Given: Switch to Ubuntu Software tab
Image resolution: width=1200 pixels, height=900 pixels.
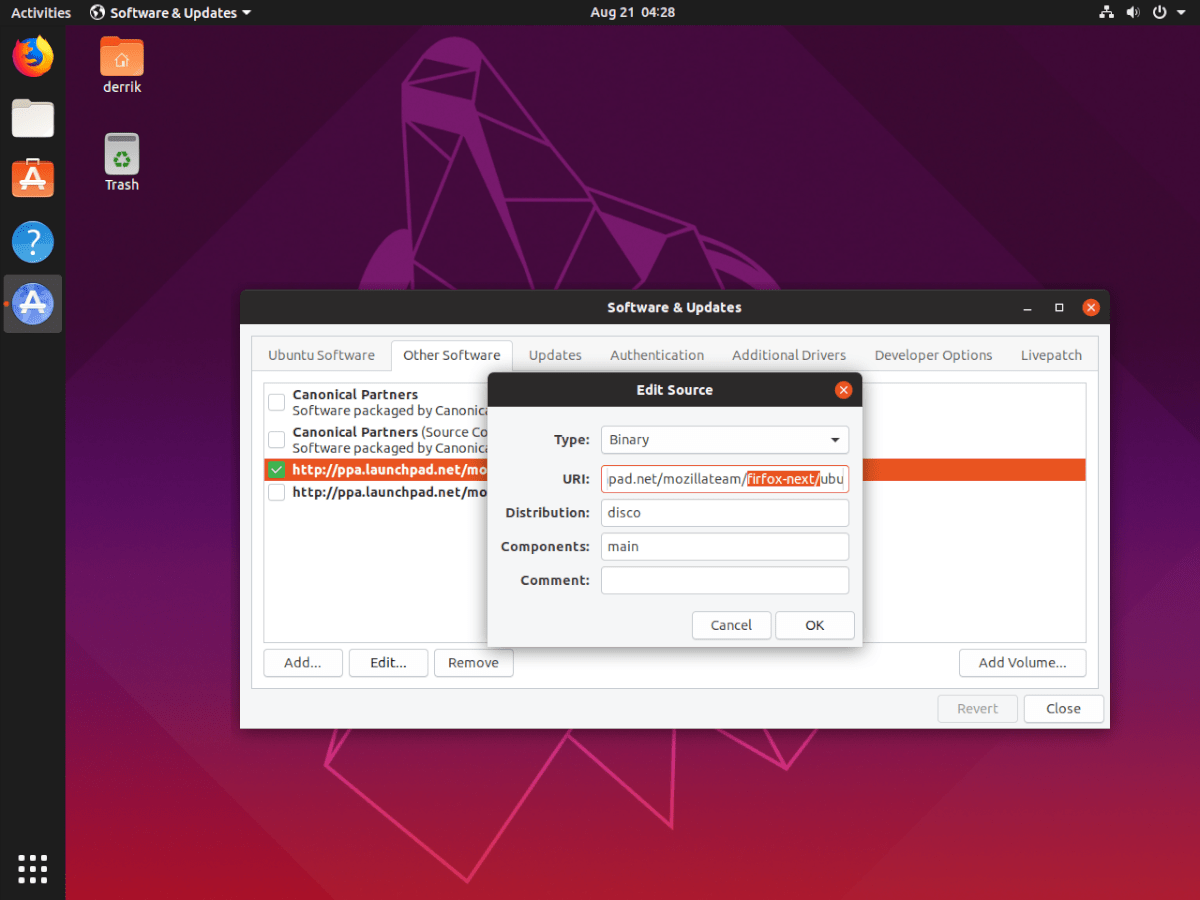Looking at the screenshot, I should click(x=321, y=355).
